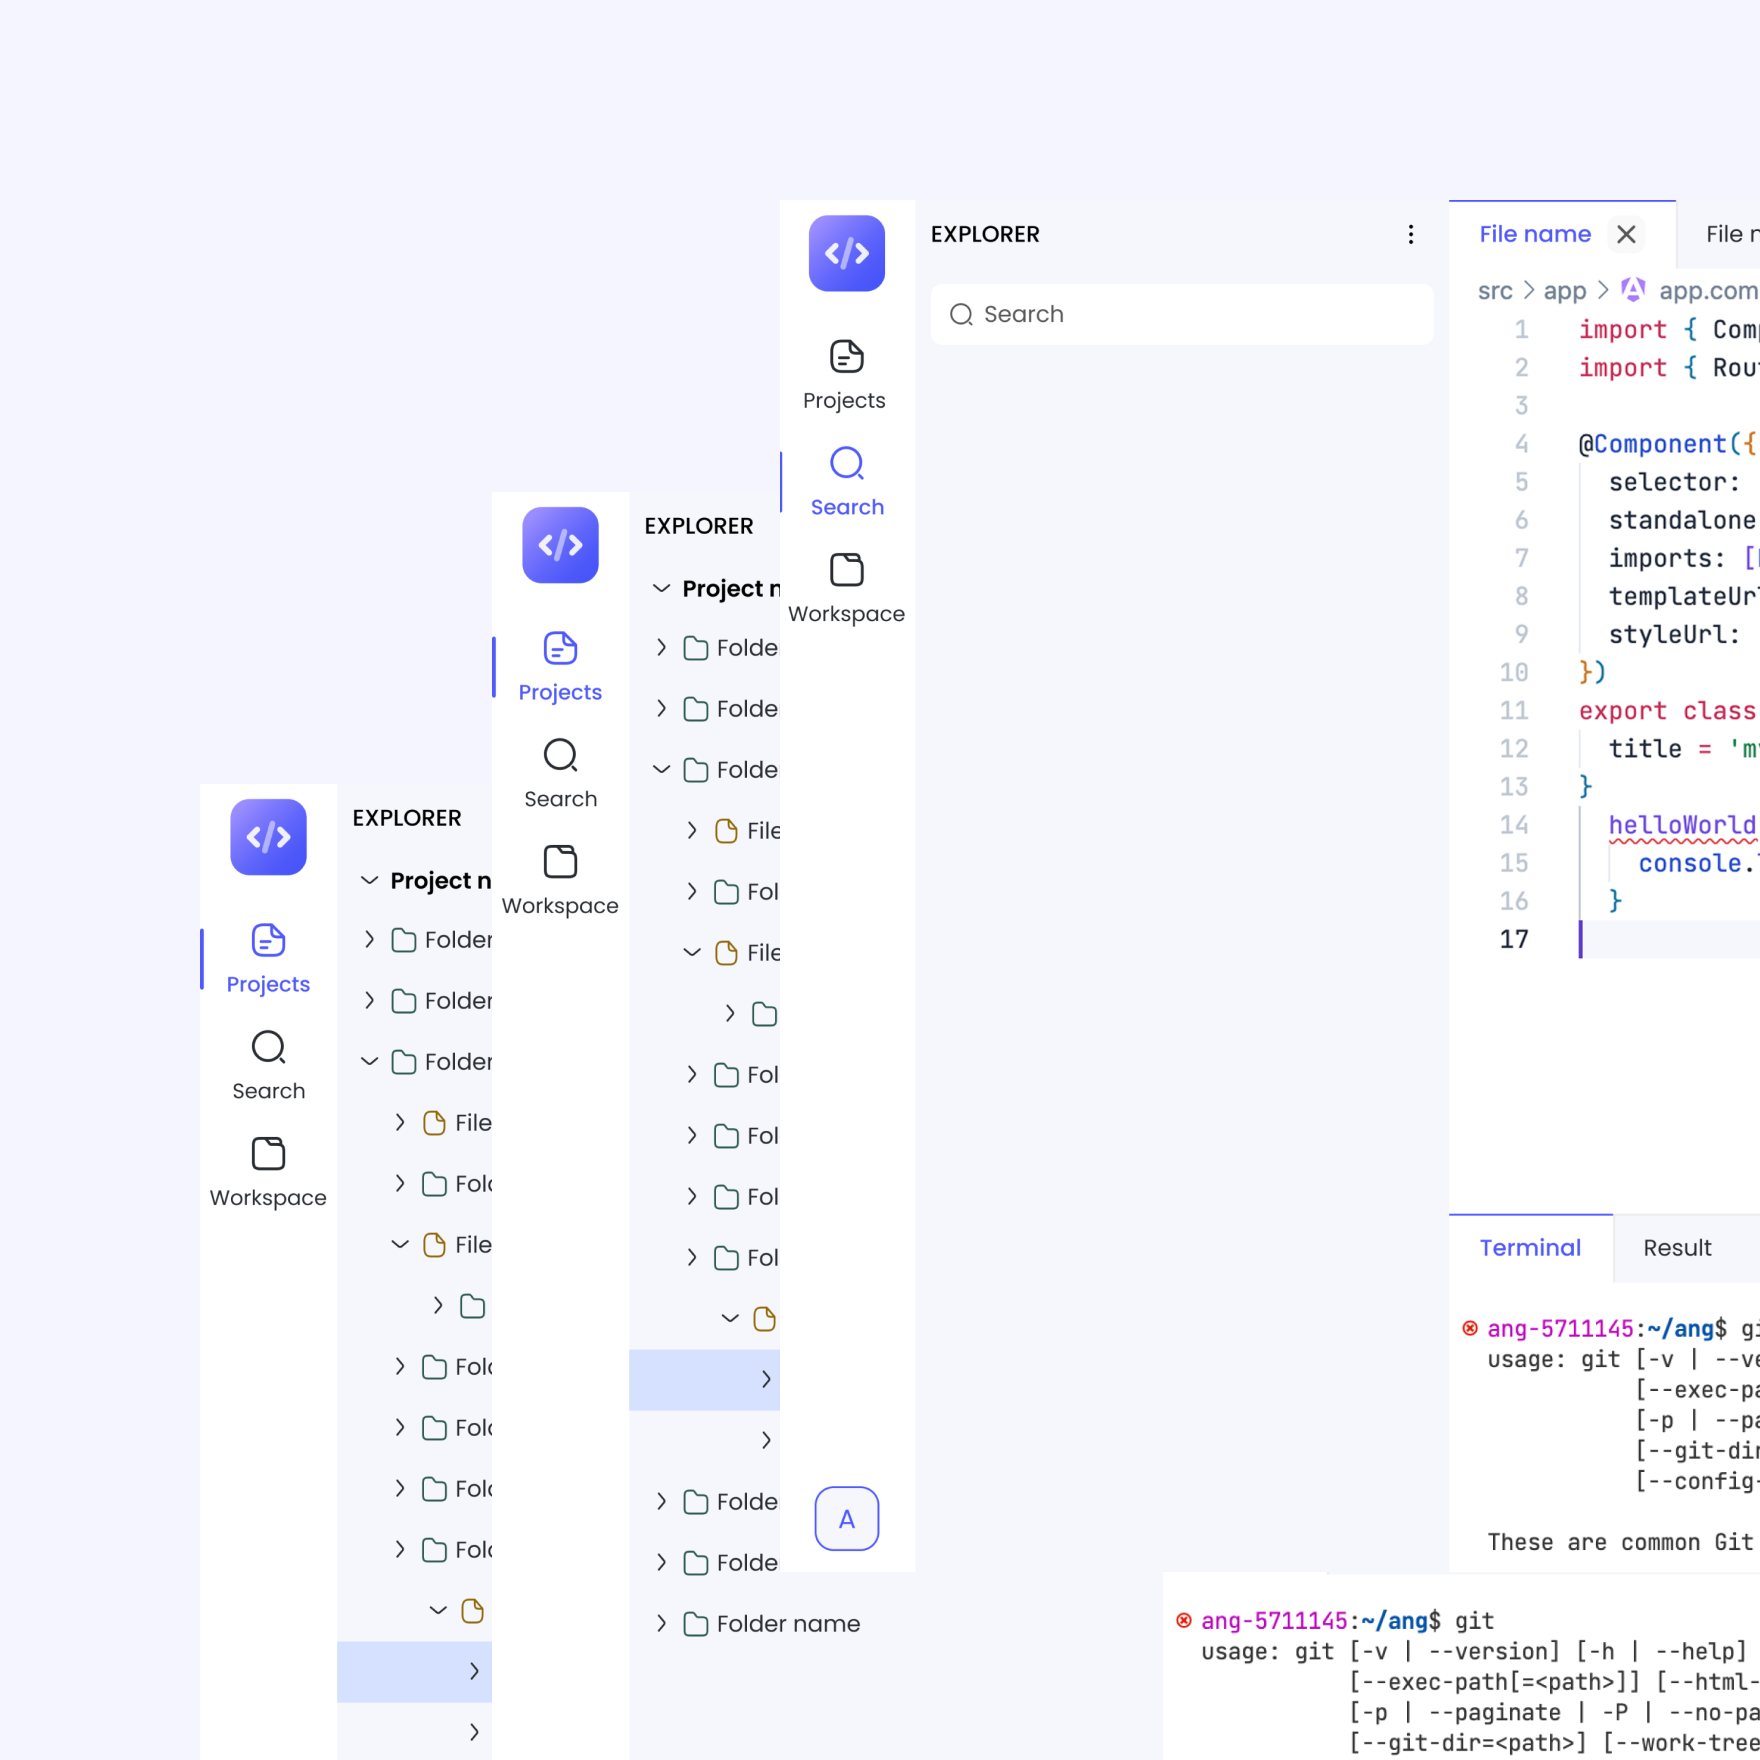
Task: Click the selector: property on line 5
Action: click(1674, 482)
